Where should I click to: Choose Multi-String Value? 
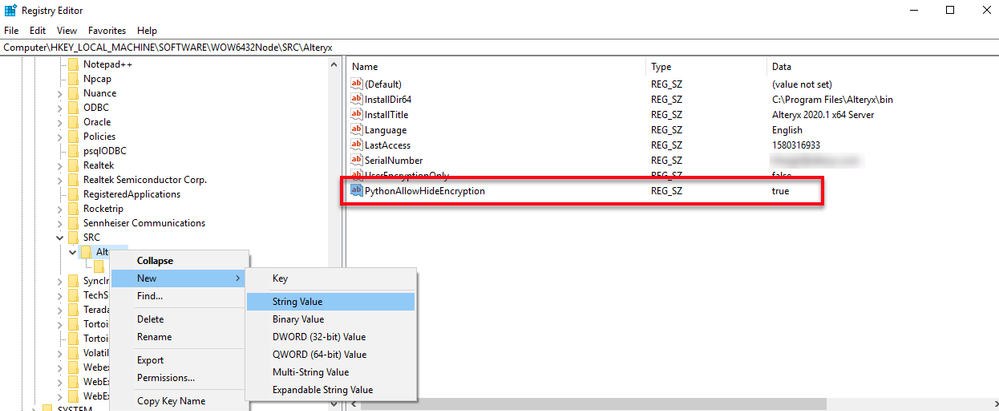[x=331, y=372]
